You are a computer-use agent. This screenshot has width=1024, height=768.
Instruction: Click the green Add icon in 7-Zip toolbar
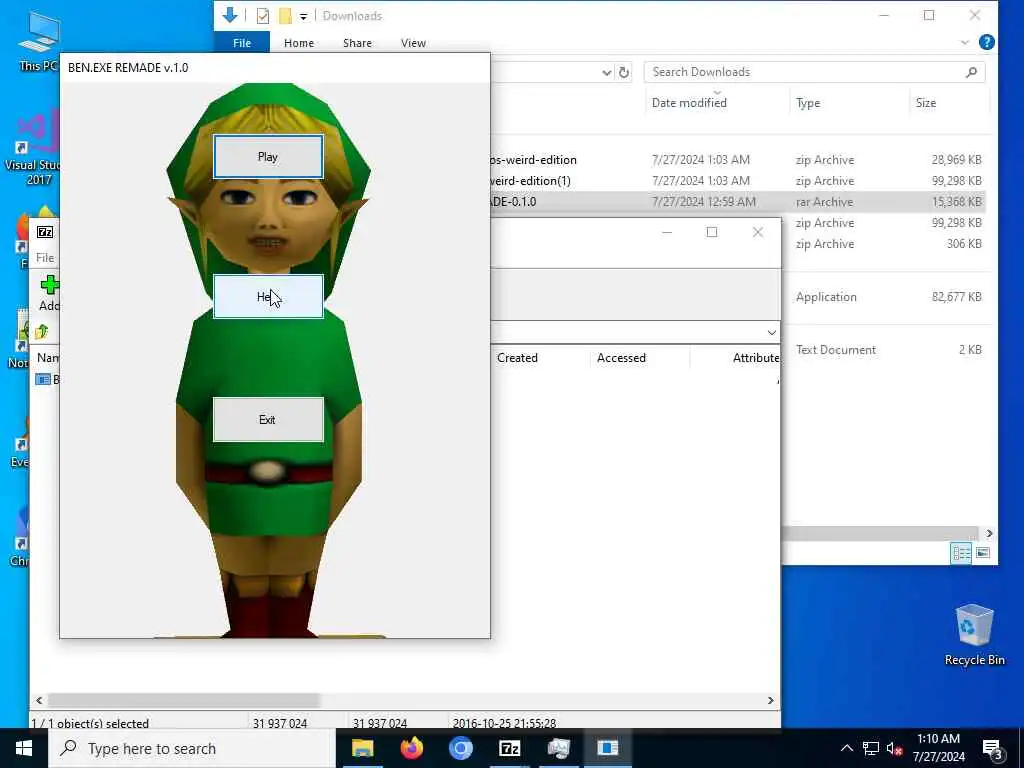click(50, 285)
